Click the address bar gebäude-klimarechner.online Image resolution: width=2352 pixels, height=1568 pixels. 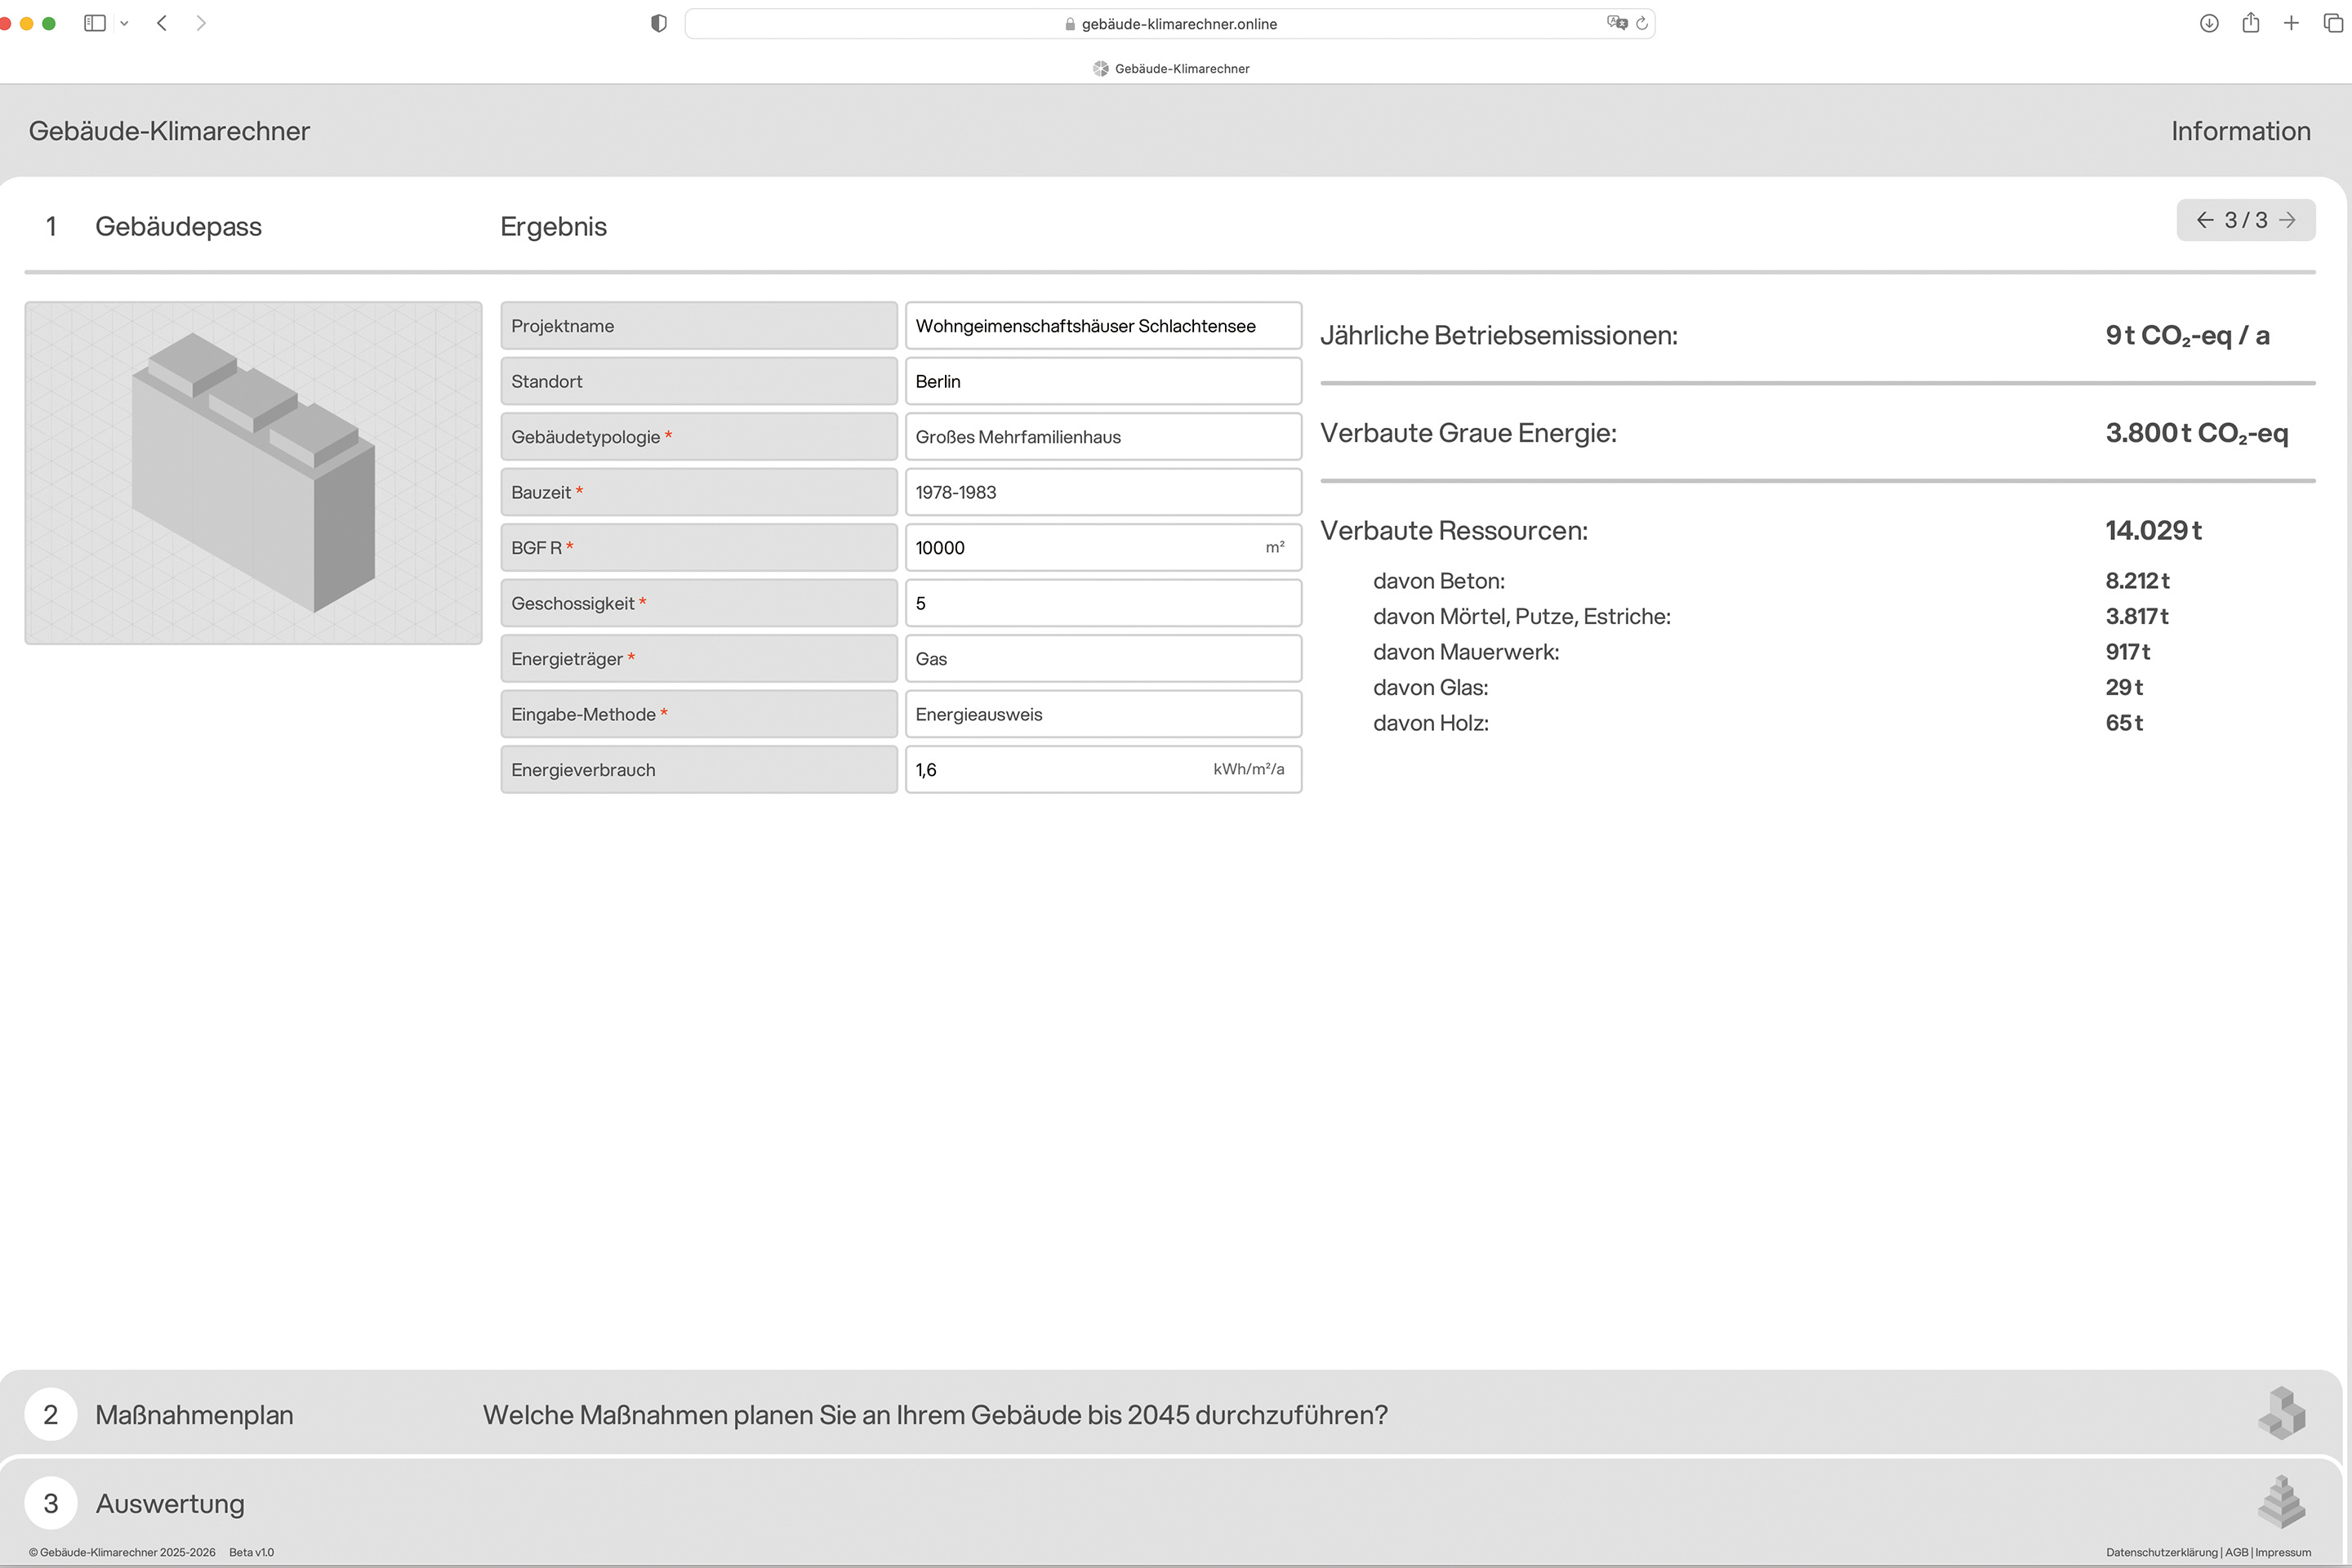(x=1169, y=23)
